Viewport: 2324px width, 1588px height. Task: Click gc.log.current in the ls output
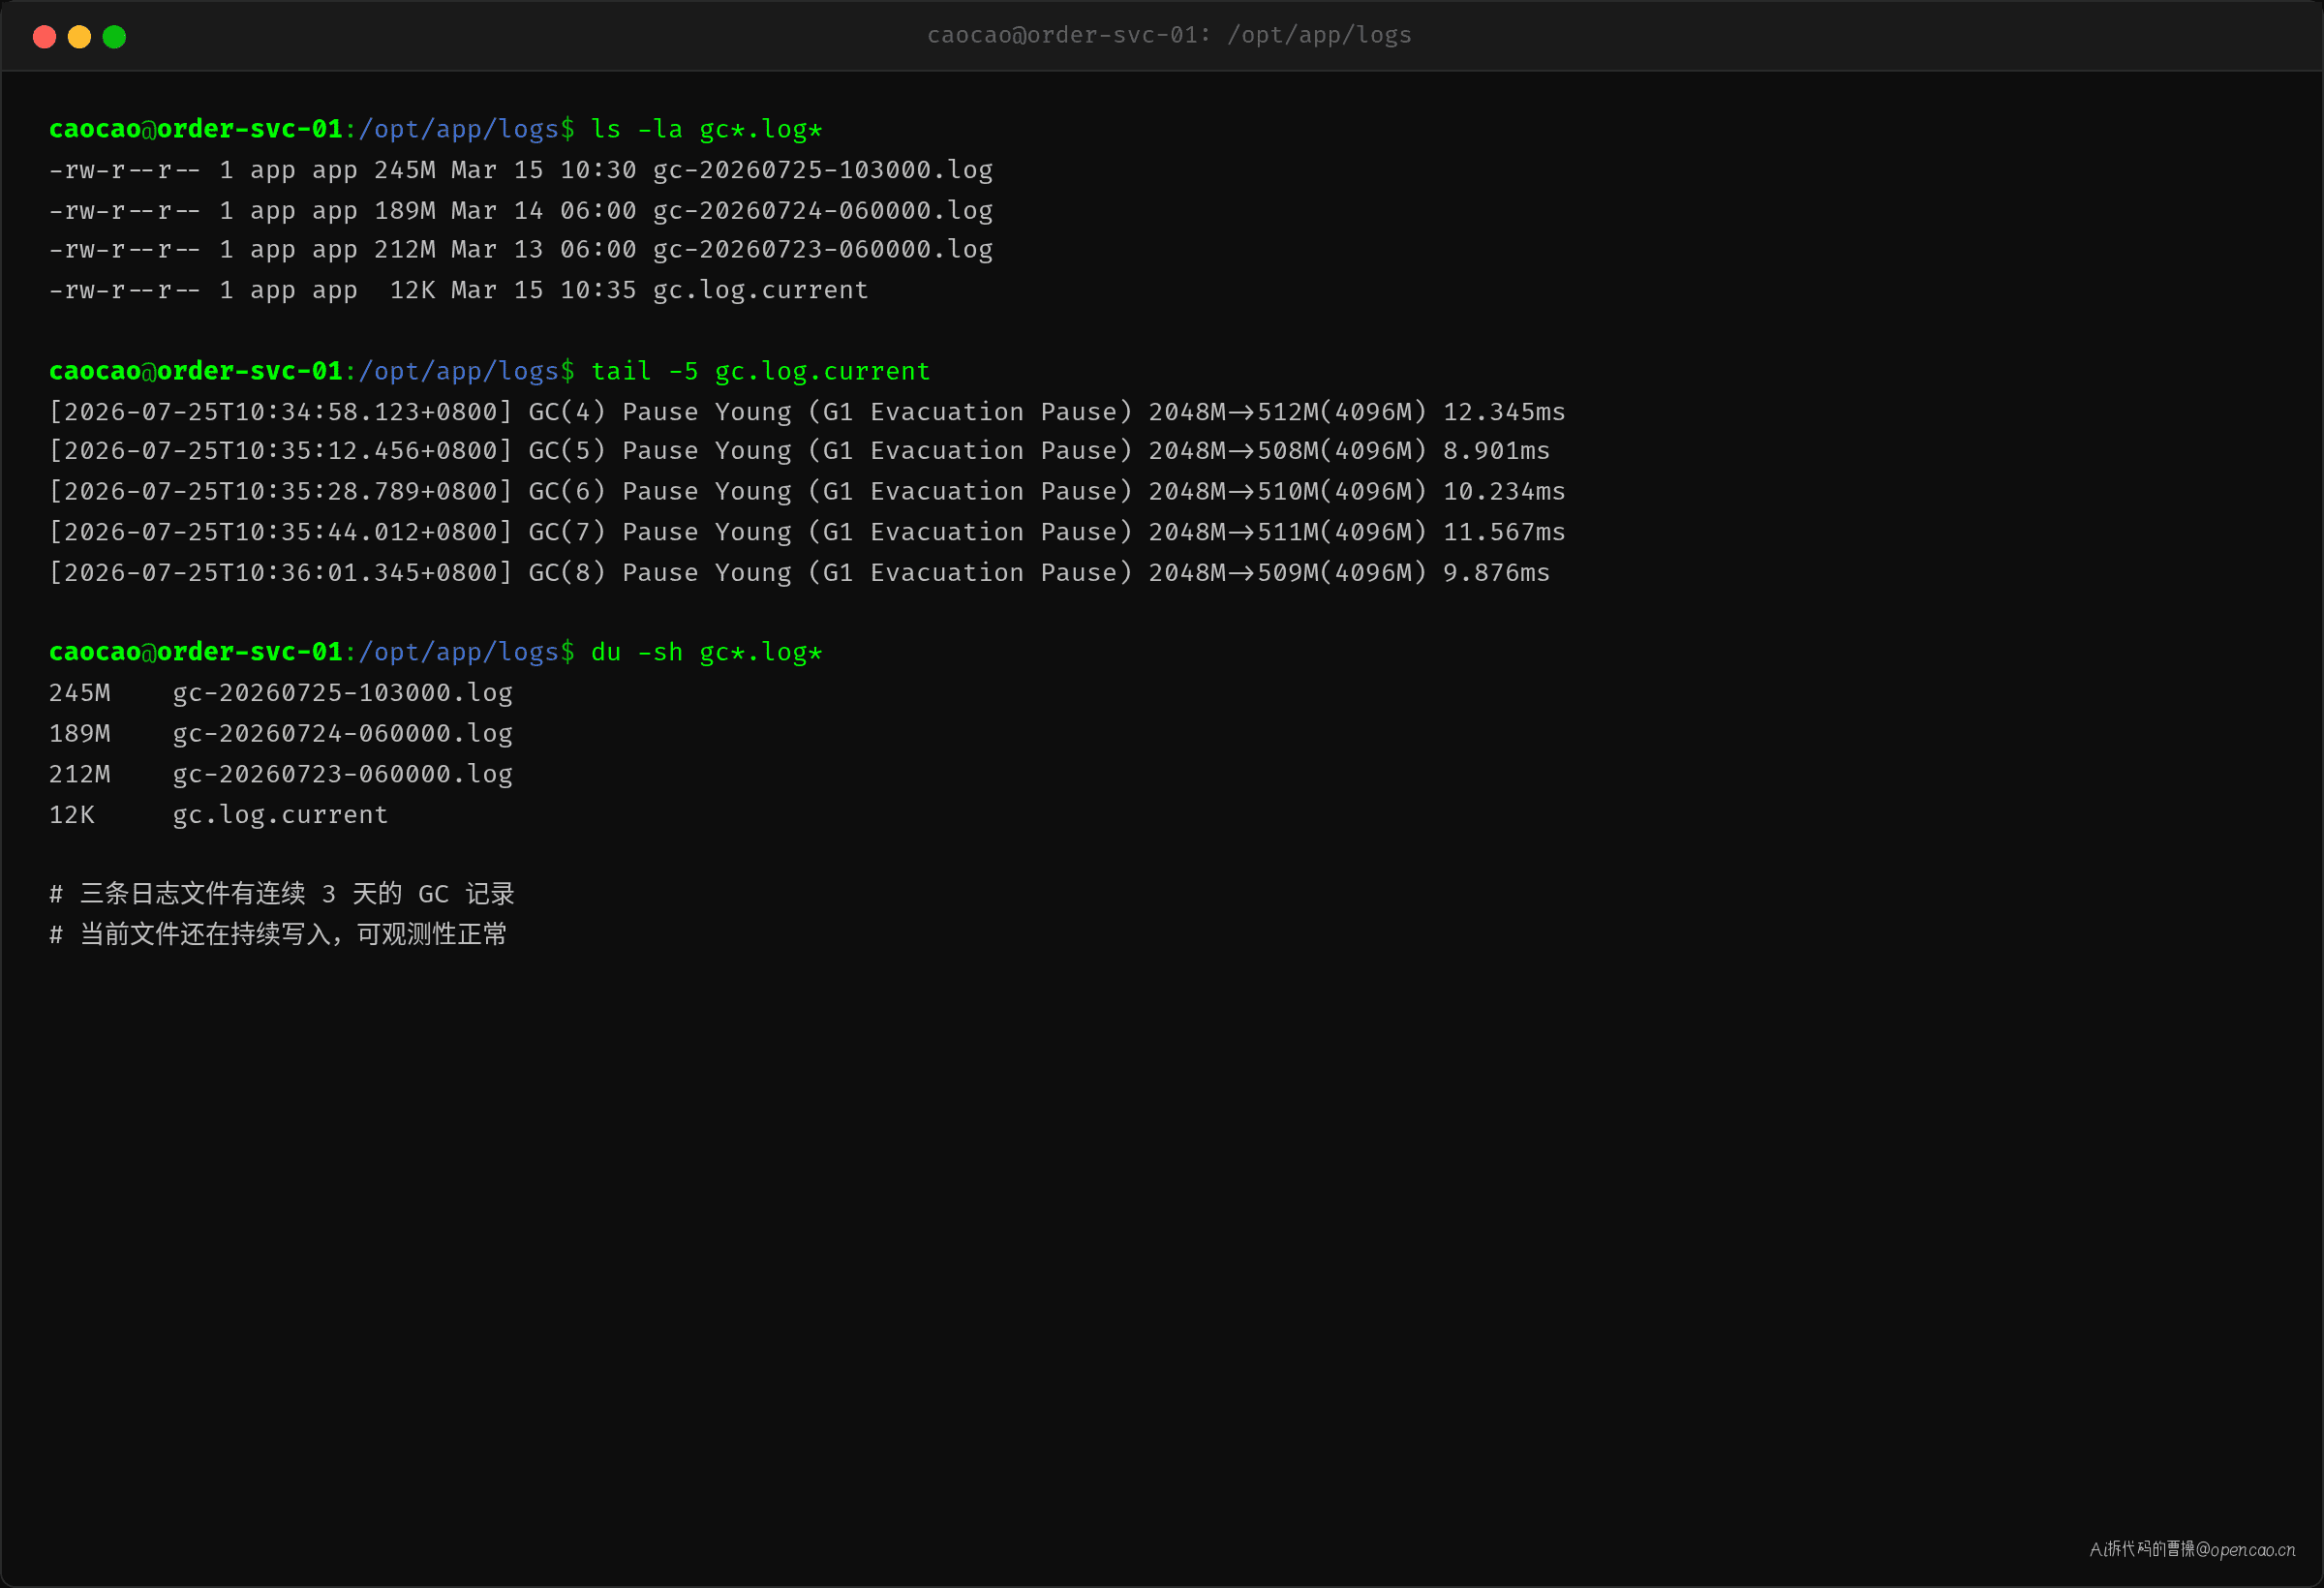760,290
